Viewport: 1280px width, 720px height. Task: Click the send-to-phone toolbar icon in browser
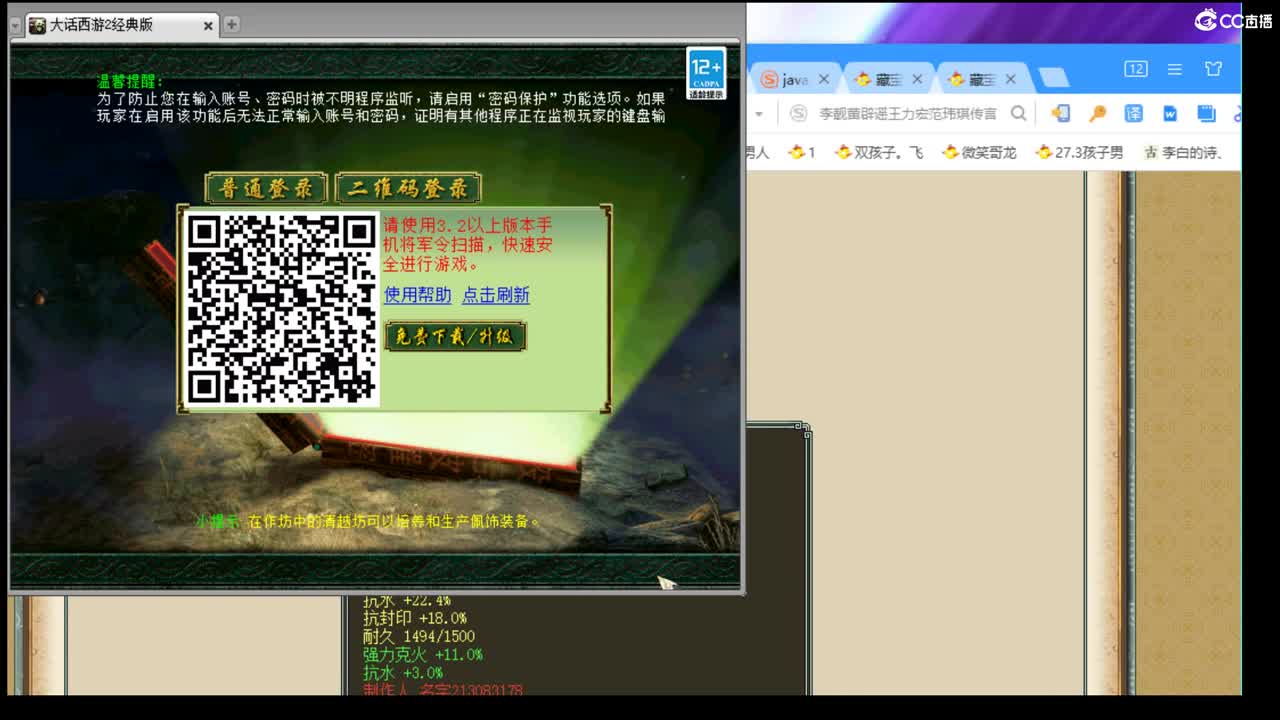point(1060,113)
